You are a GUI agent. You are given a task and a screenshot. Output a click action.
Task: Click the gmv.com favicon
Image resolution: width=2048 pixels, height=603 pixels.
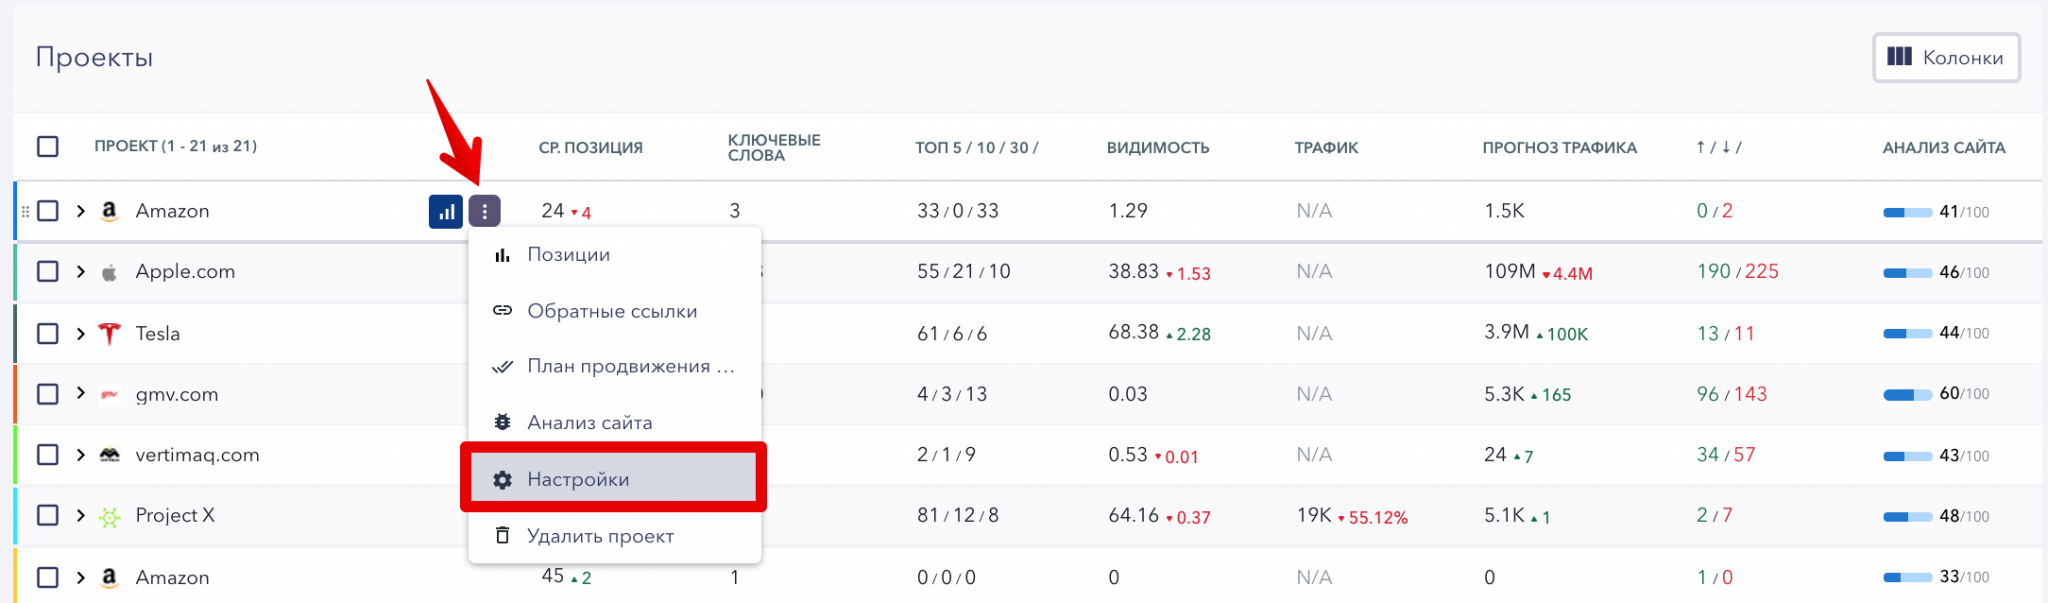tap(110, 394)
